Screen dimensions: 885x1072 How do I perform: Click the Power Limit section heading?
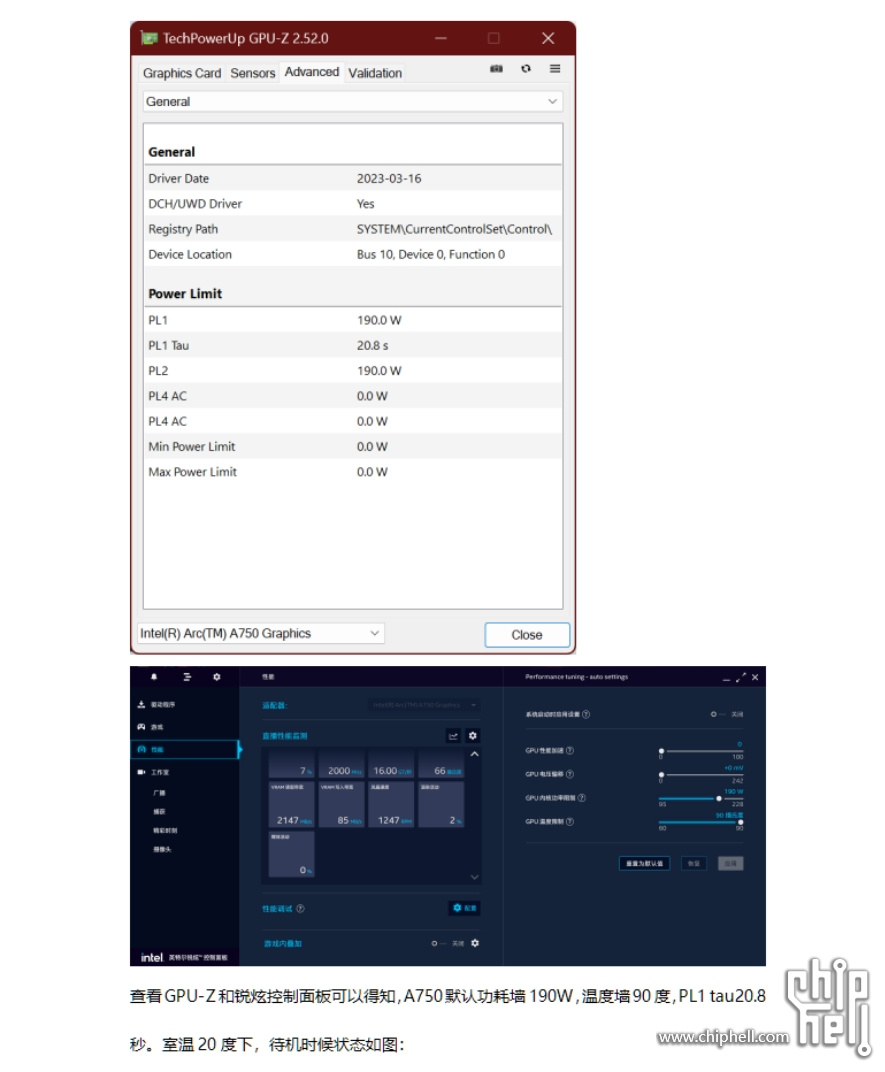(x=185, y=293)
